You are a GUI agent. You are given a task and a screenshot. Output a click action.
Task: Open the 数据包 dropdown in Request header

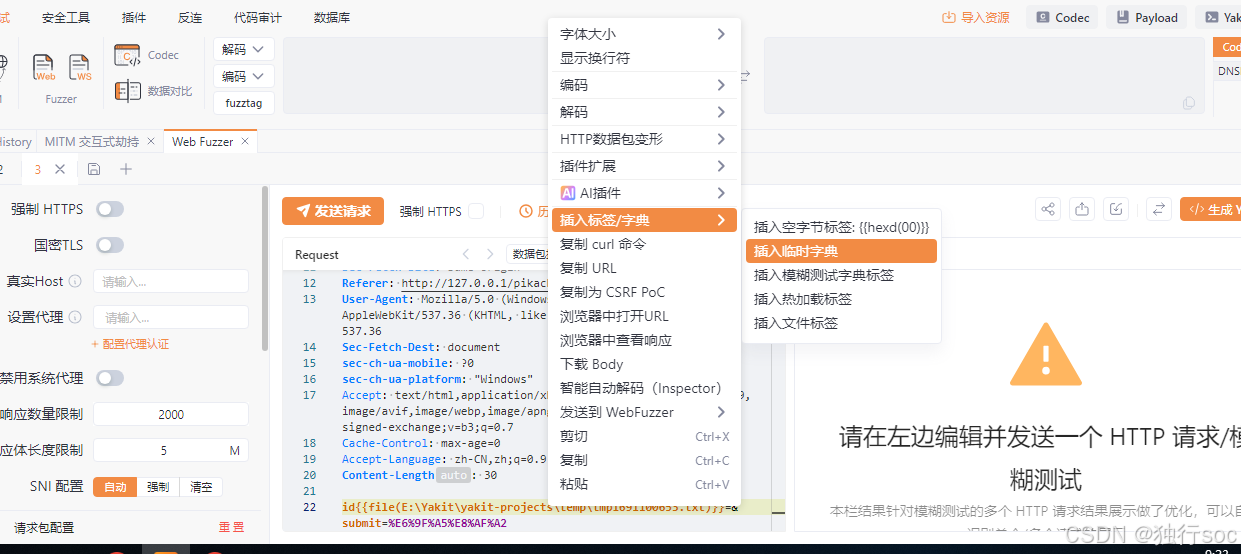(x=529, y=254)
